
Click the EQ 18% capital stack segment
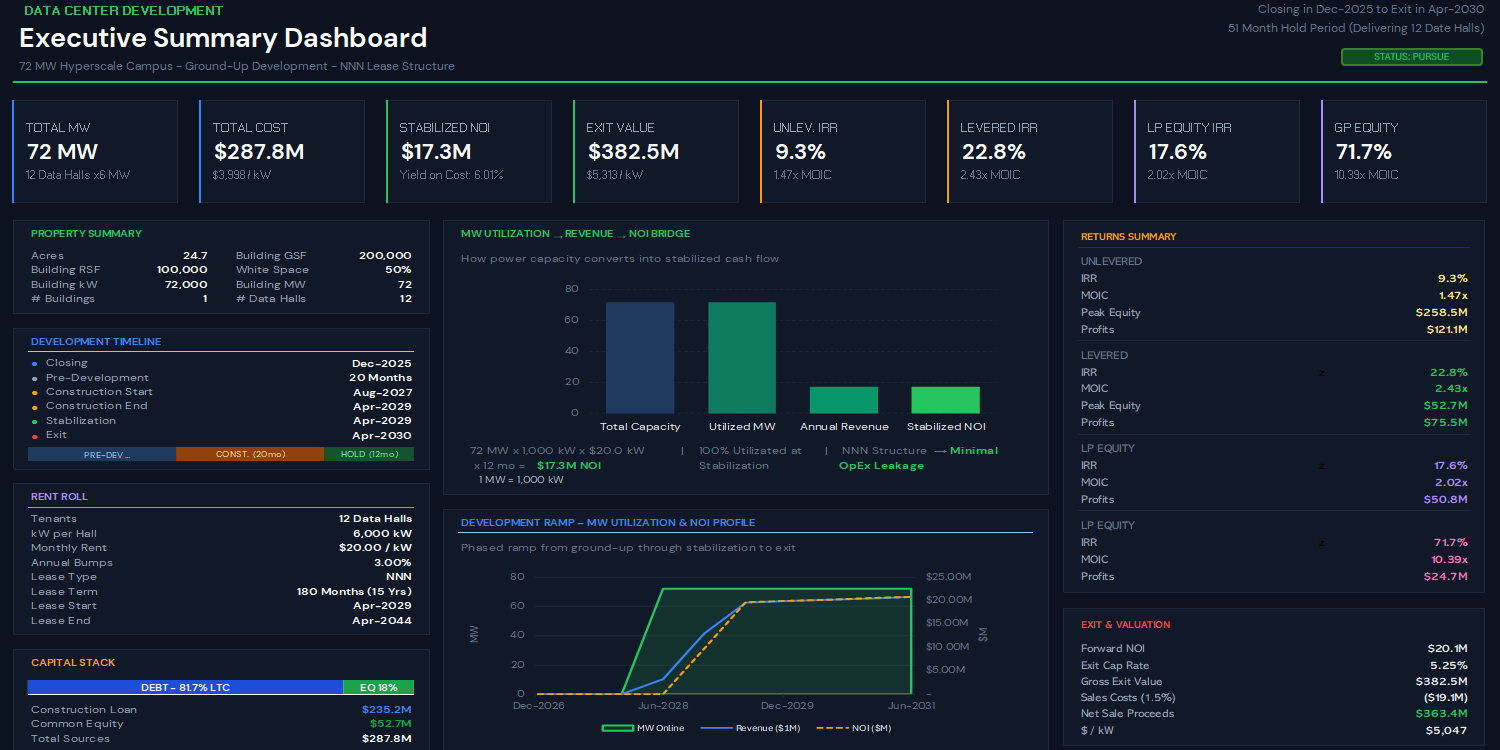pos(378,687)
